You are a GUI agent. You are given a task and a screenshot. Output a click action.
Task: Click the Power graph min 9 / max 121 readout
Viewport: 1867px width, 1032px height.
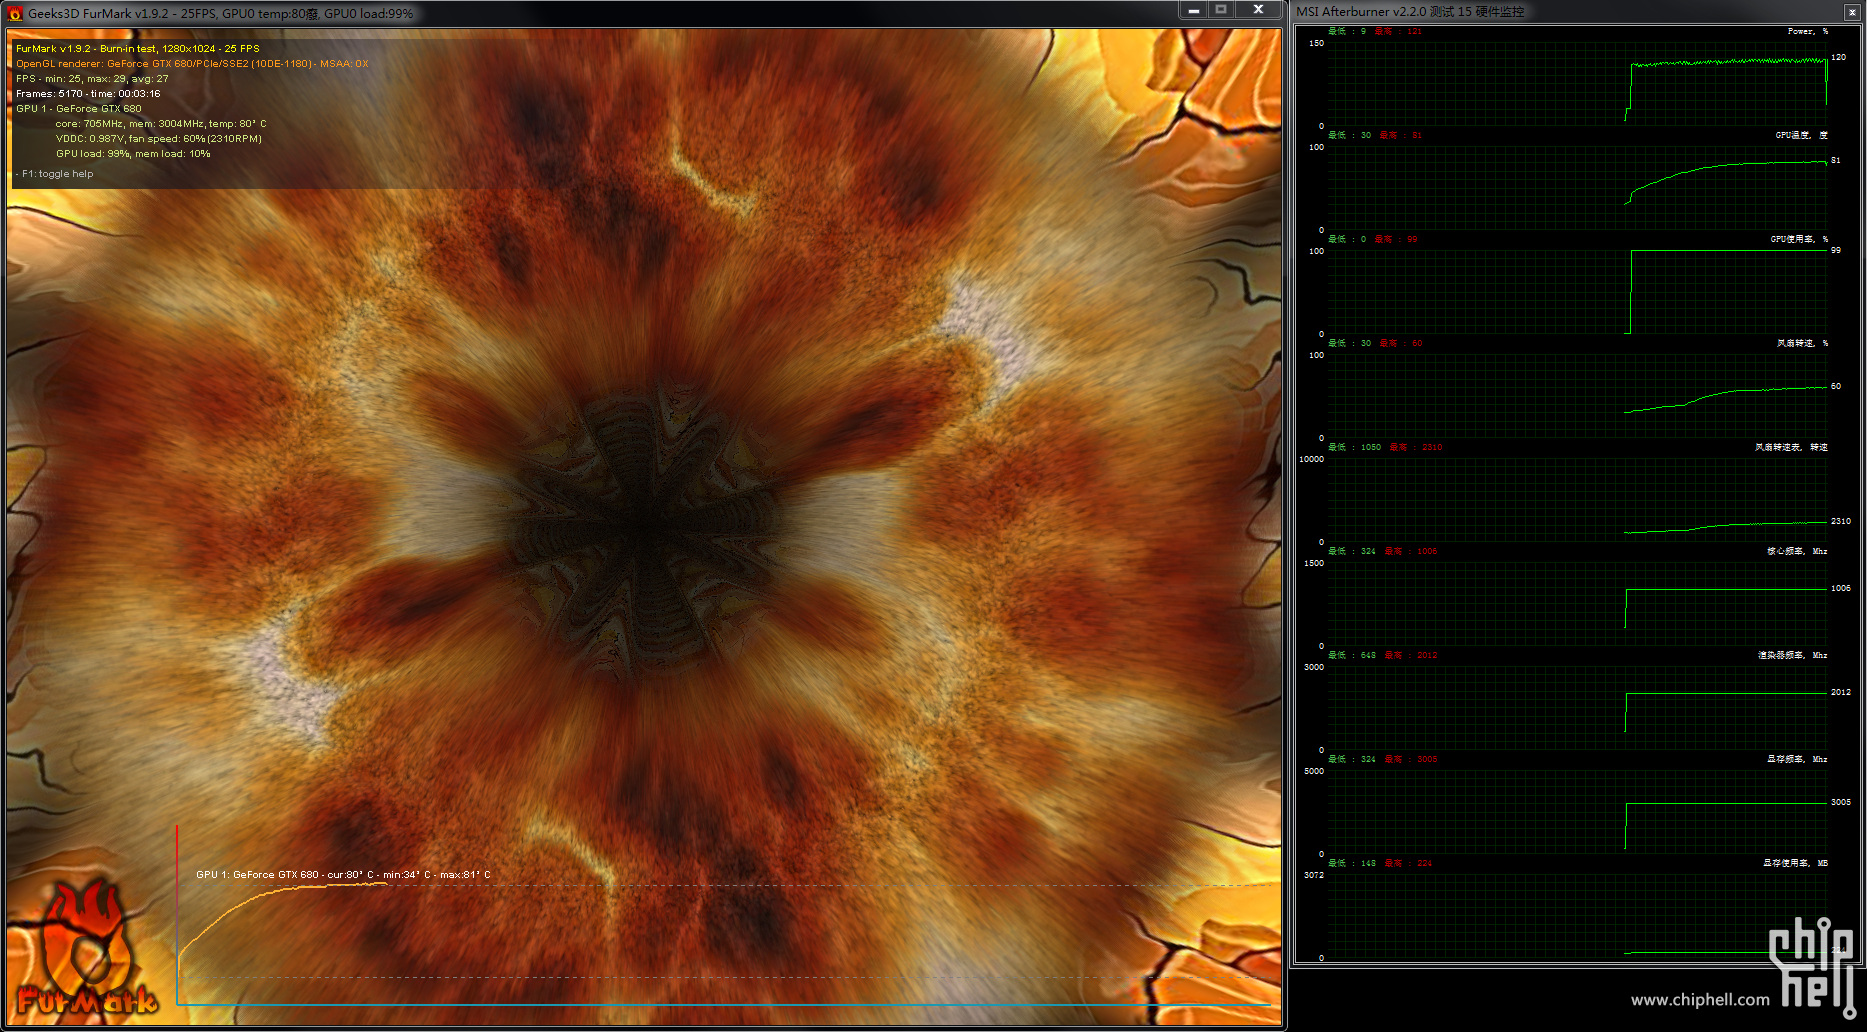point(1374,31)
